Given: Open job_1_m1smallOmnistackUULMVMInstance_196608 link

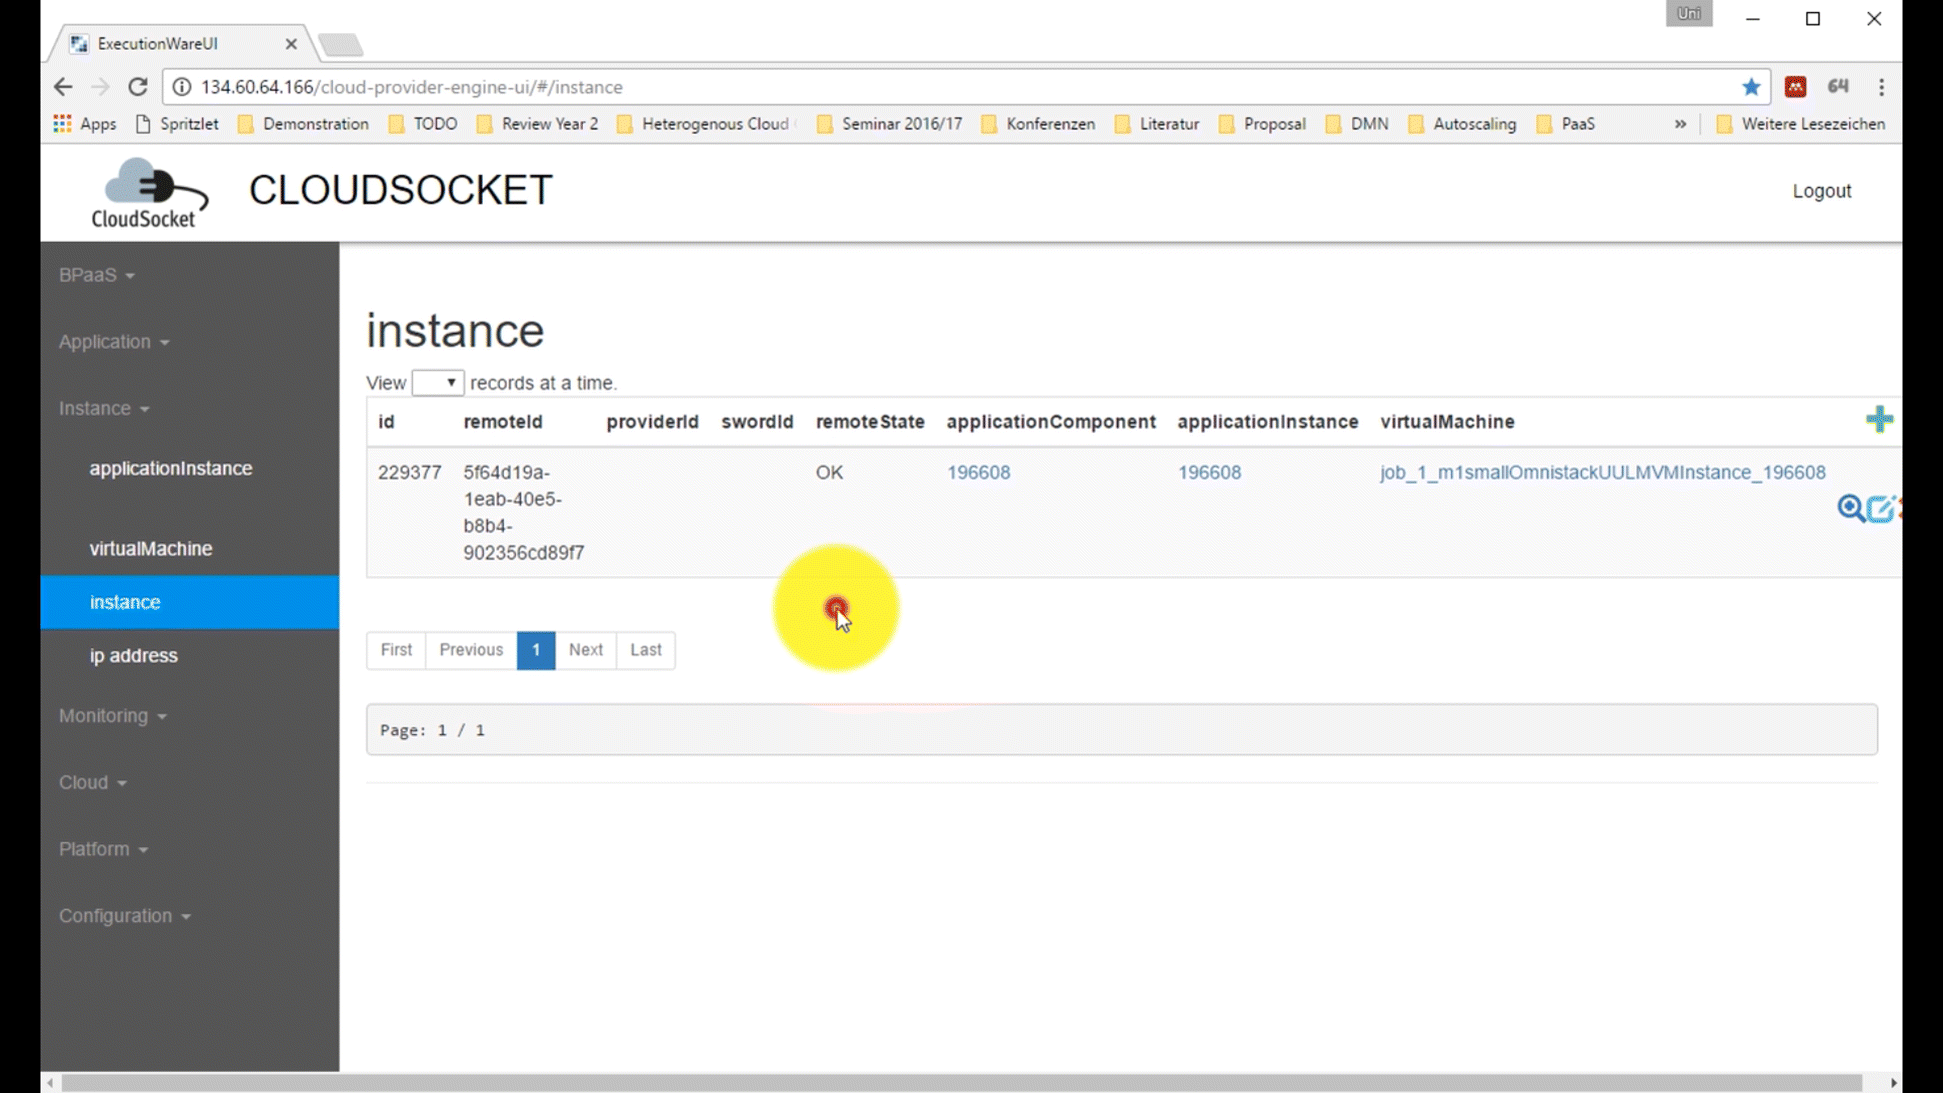Looking at the screenshot, I should tap(1603, 472).
